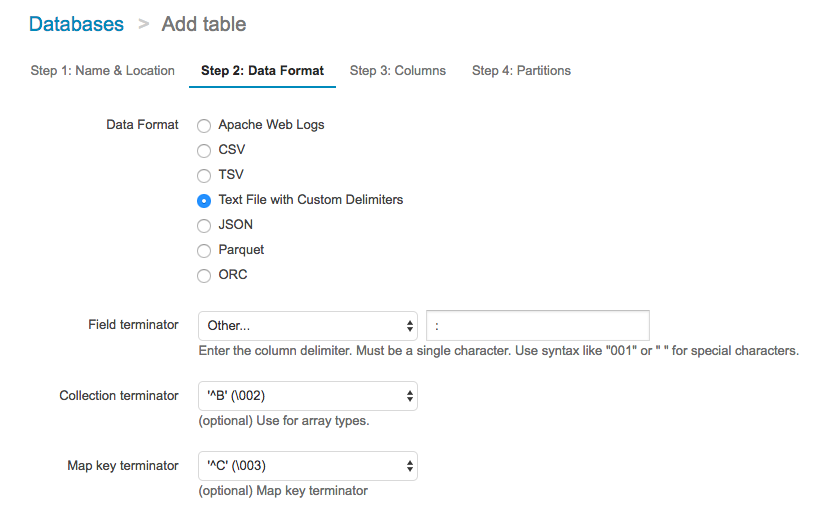Select the TSV radio button
This screenshot has width=813, height=518.
[204, 176]
